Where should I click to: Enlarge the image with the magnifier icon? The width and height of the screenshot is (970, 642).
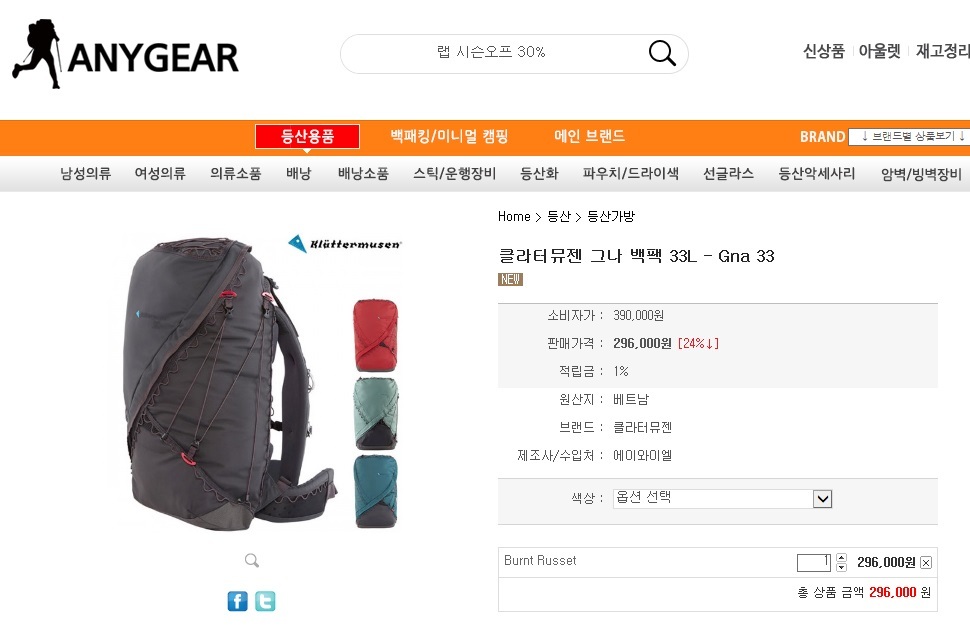pos(252,560)
